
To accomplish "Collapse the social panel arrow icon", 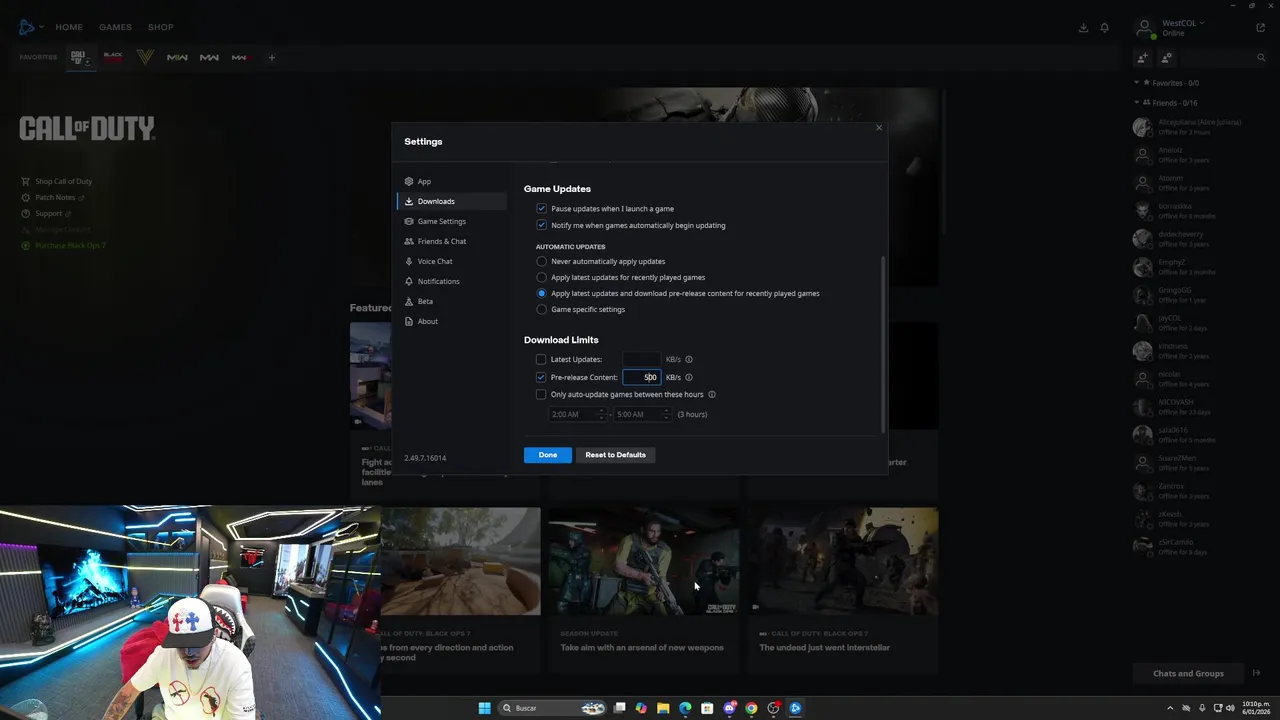I will [x=1257, y=673].
